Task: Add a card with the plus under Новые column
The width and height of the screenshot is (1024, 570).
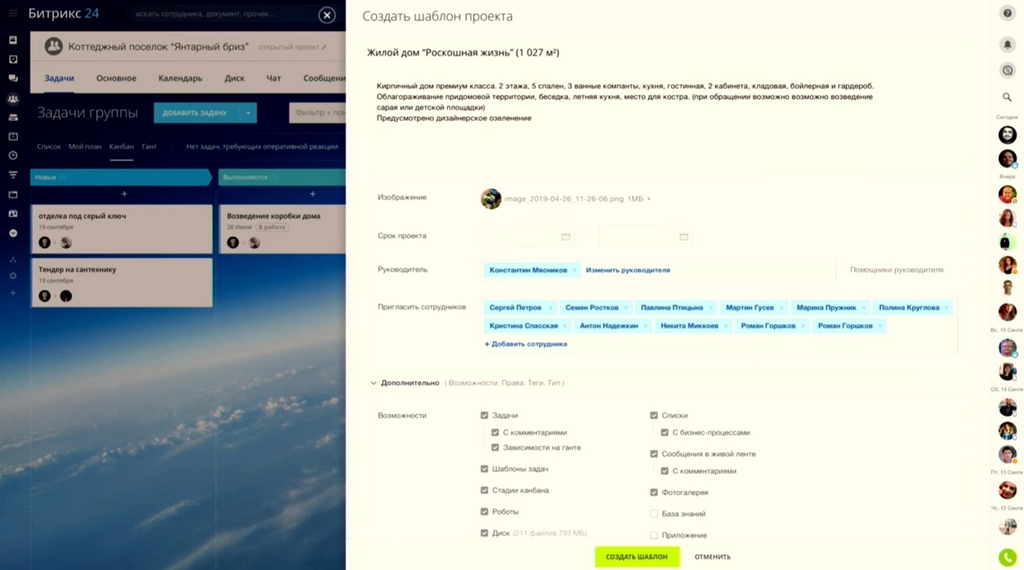Action: [x=124, y=194]
